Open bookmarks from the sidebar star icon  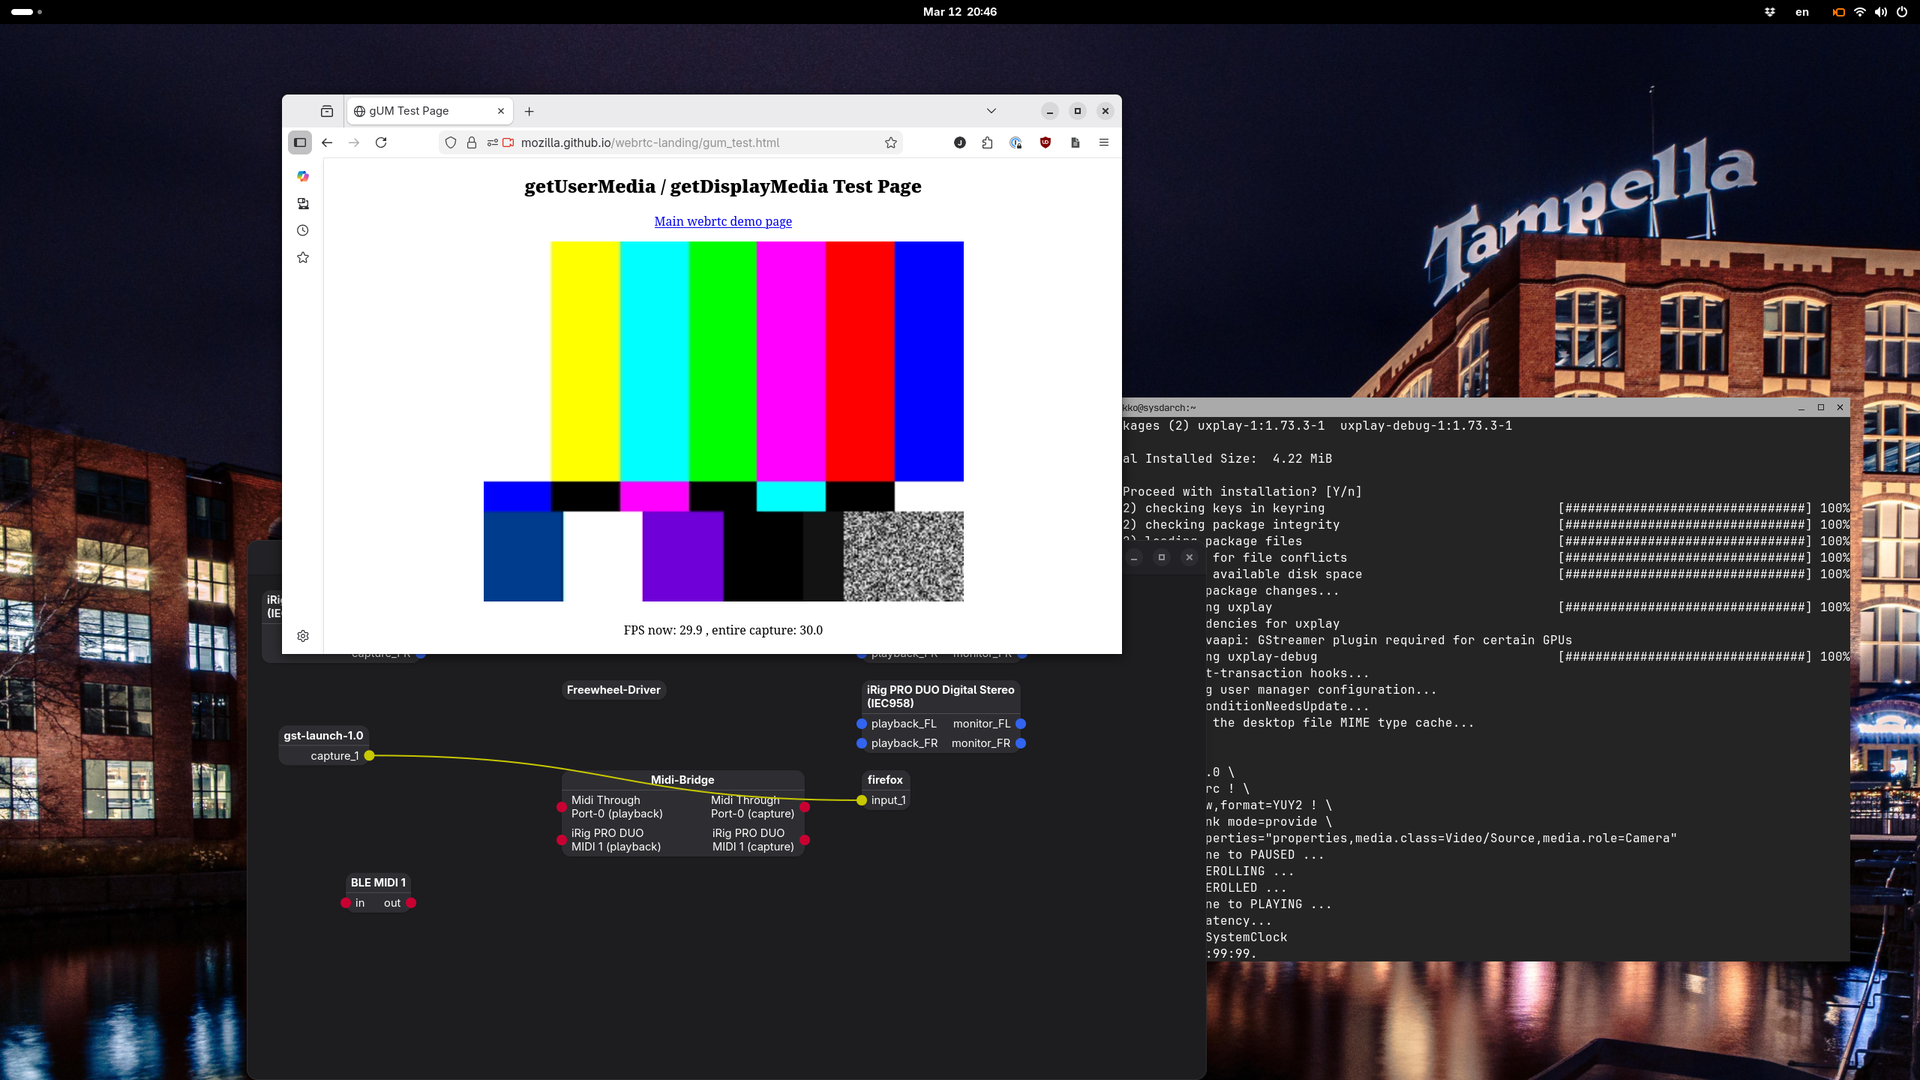[303, 257]
